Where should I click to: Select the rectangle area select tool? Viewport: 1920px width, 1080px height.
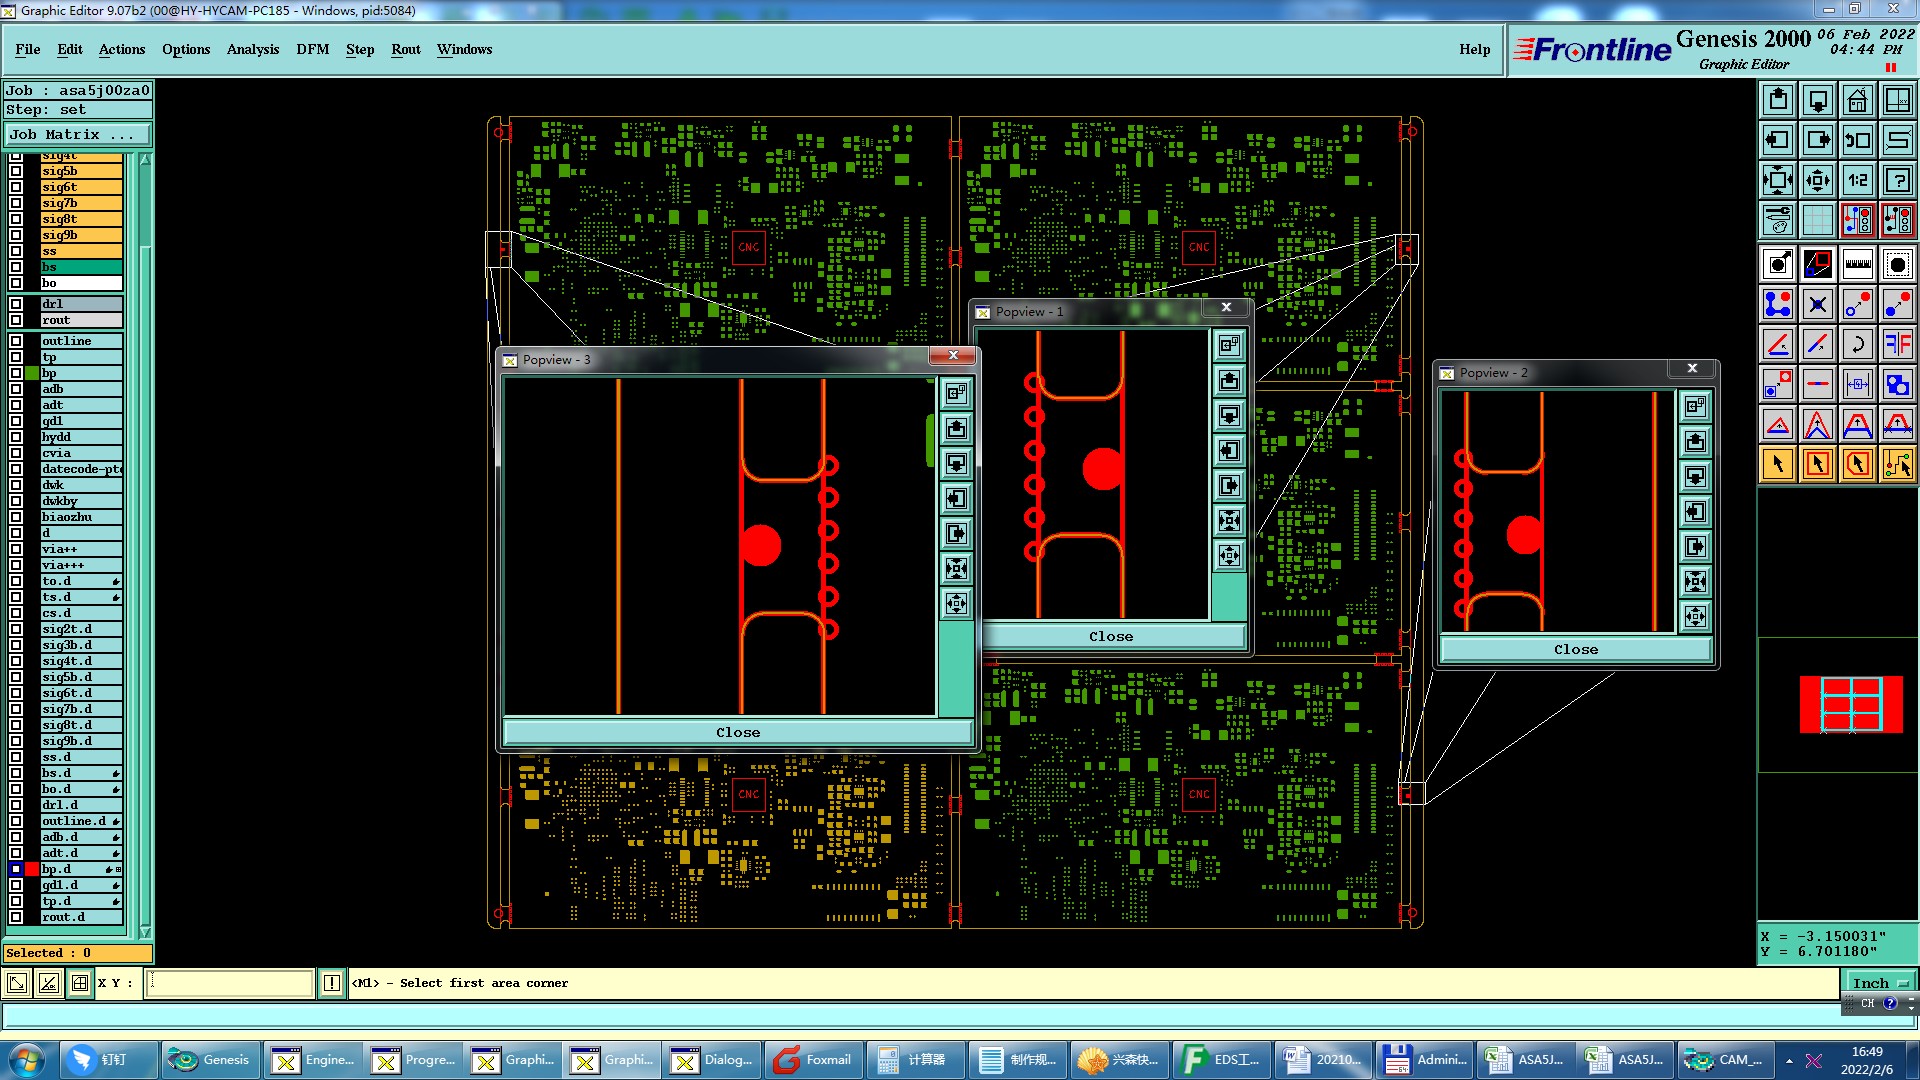click(1817, 464)
